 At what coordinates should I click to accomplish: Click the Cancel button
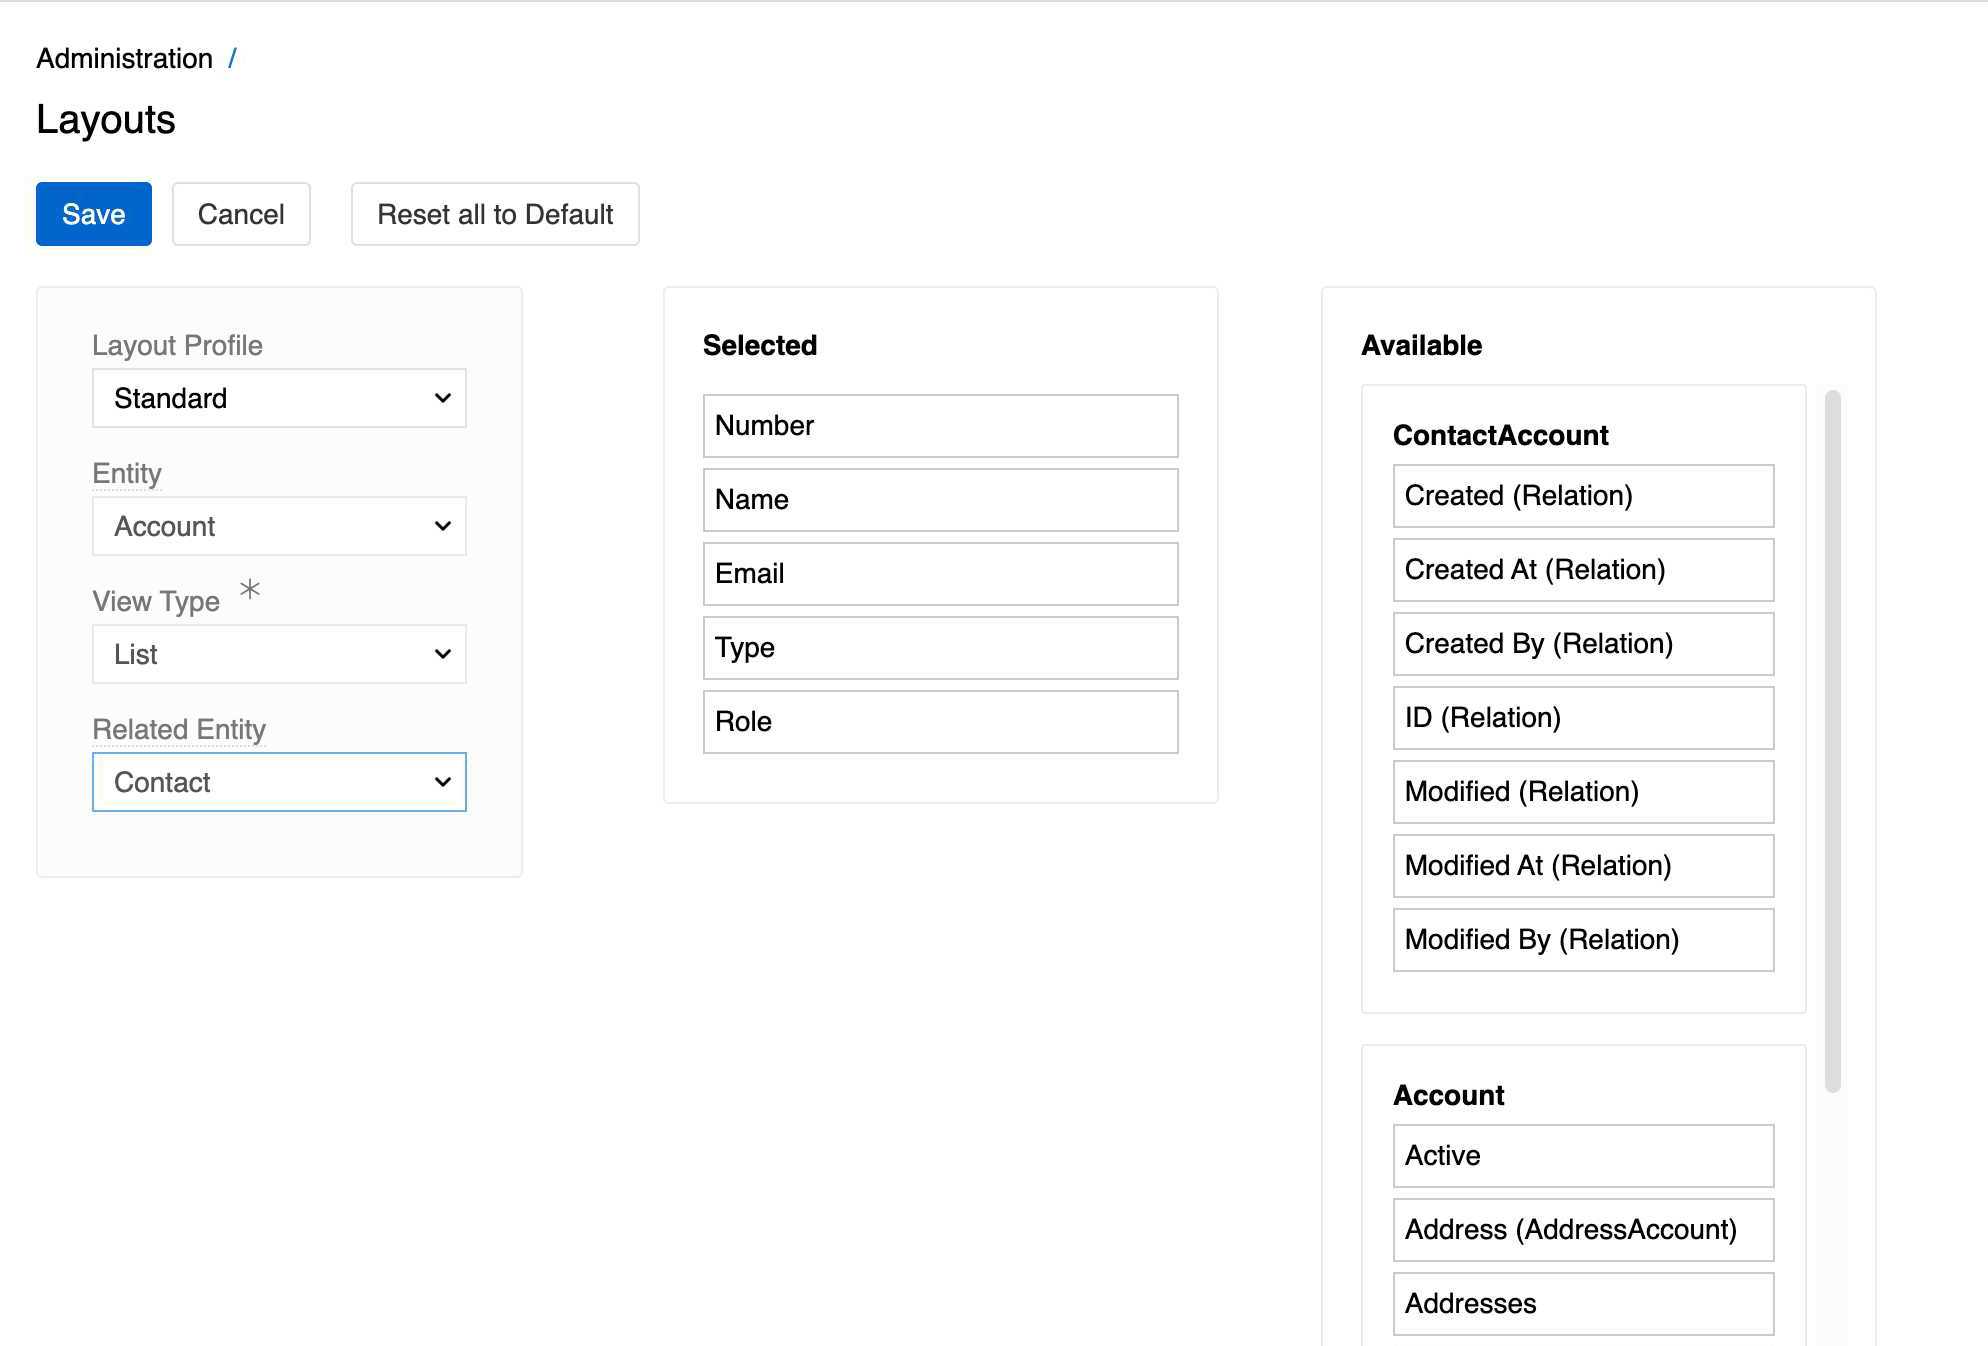tap(240, 214)
